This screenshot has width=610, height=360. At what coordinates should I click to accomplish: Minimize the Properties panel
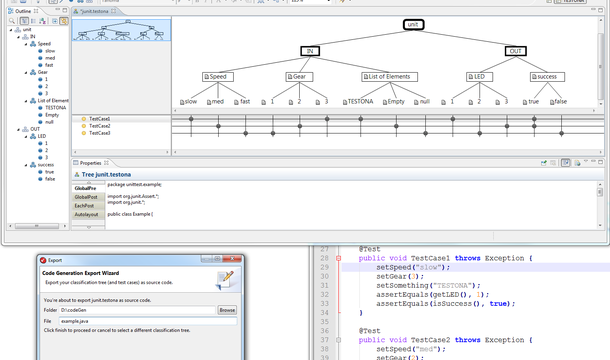point(593,162)
